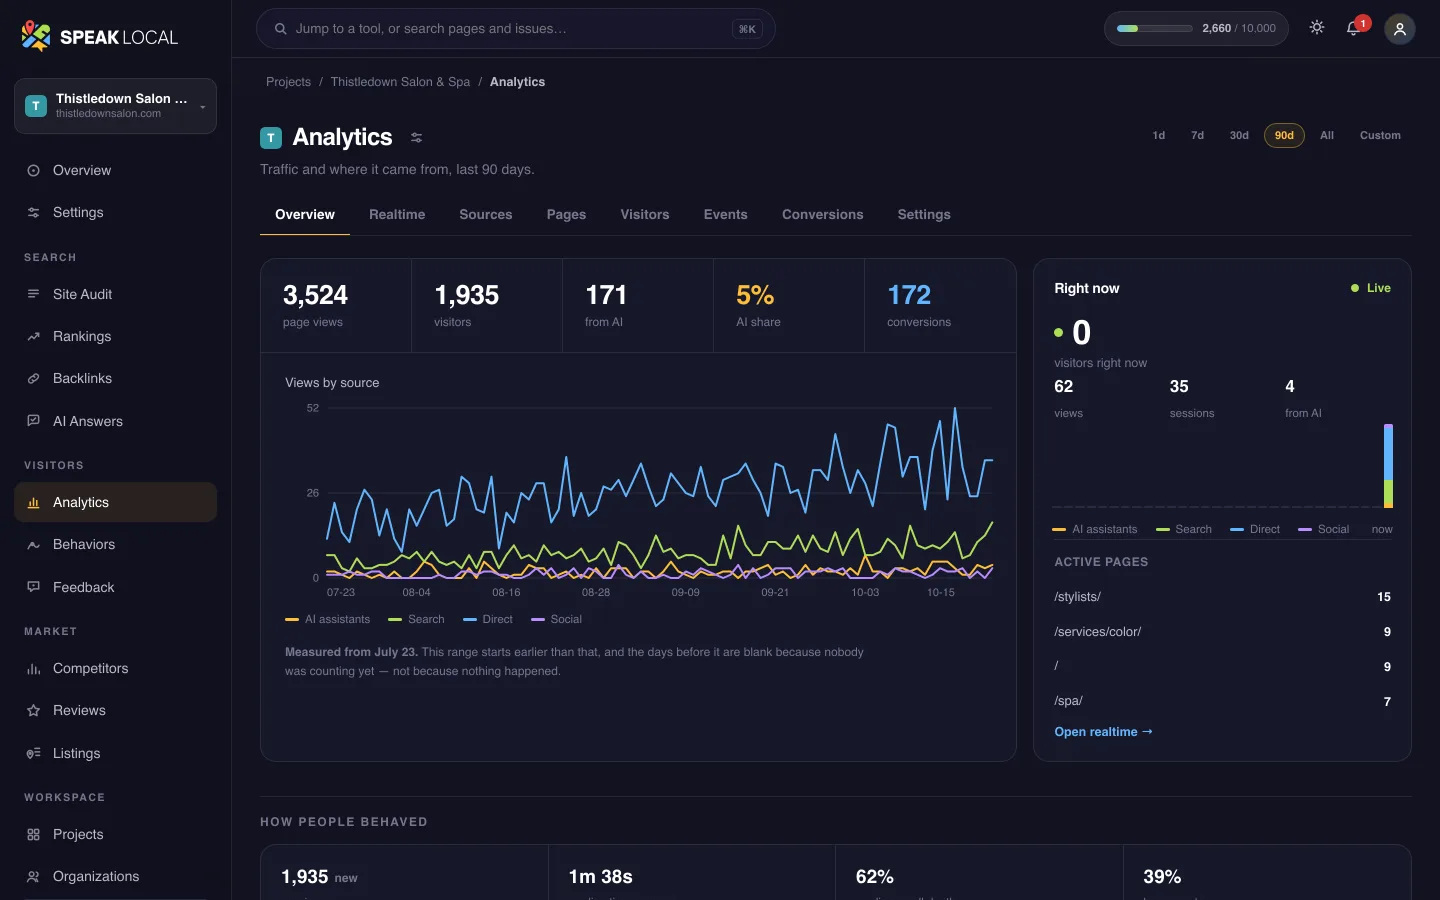Focus the Jump to a tool search box
The height and width of the screenshot is (900, 1440).
point(515,29)
